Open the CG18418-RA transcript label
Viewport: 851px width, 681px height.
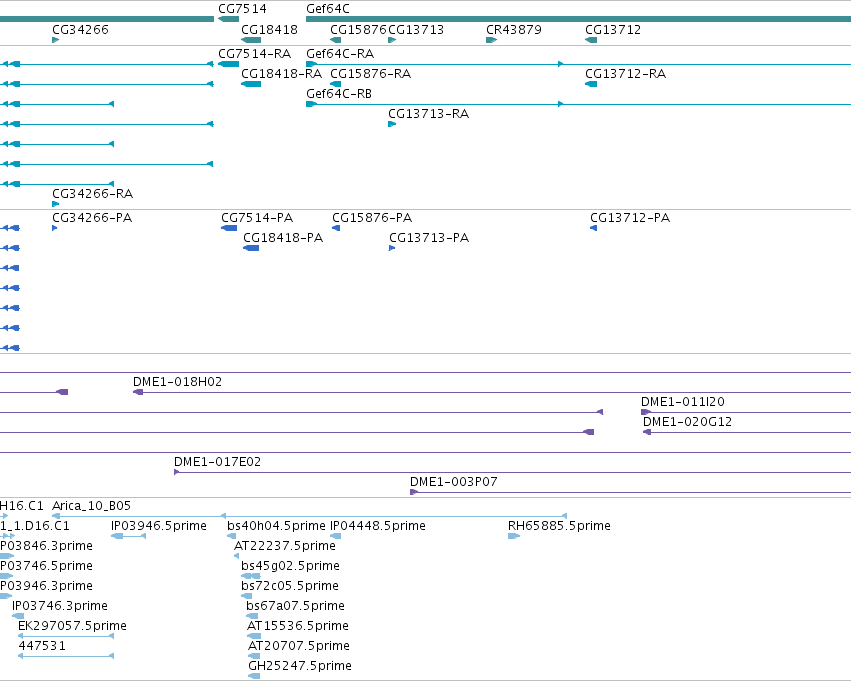[x=281, y=73]
